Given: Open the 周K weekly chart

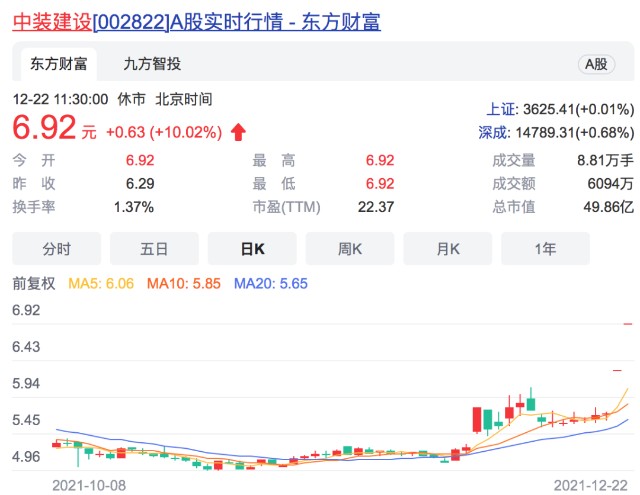Looking at the screenshot, I should (x=350, y=249).
